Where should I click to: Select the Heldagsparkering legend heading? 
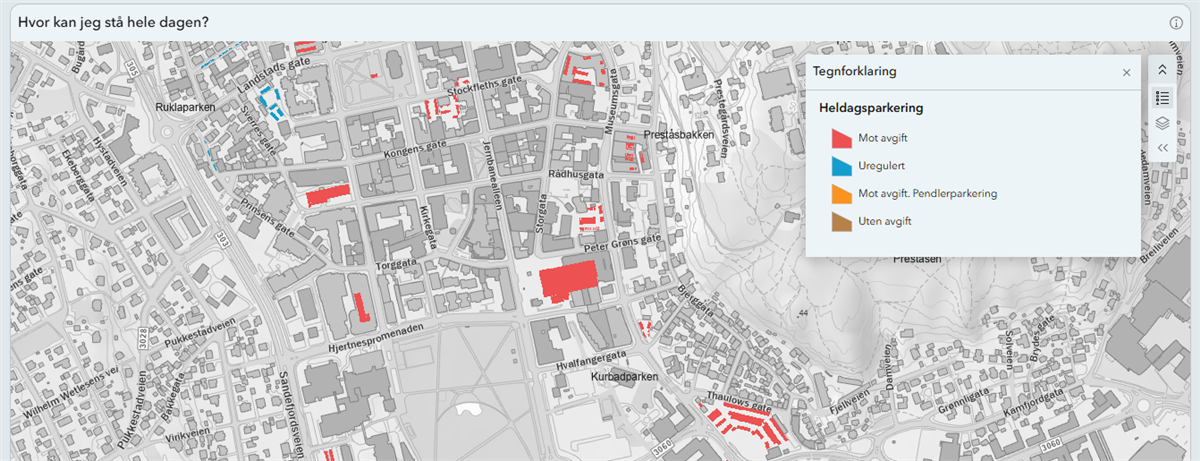[870, 108]
